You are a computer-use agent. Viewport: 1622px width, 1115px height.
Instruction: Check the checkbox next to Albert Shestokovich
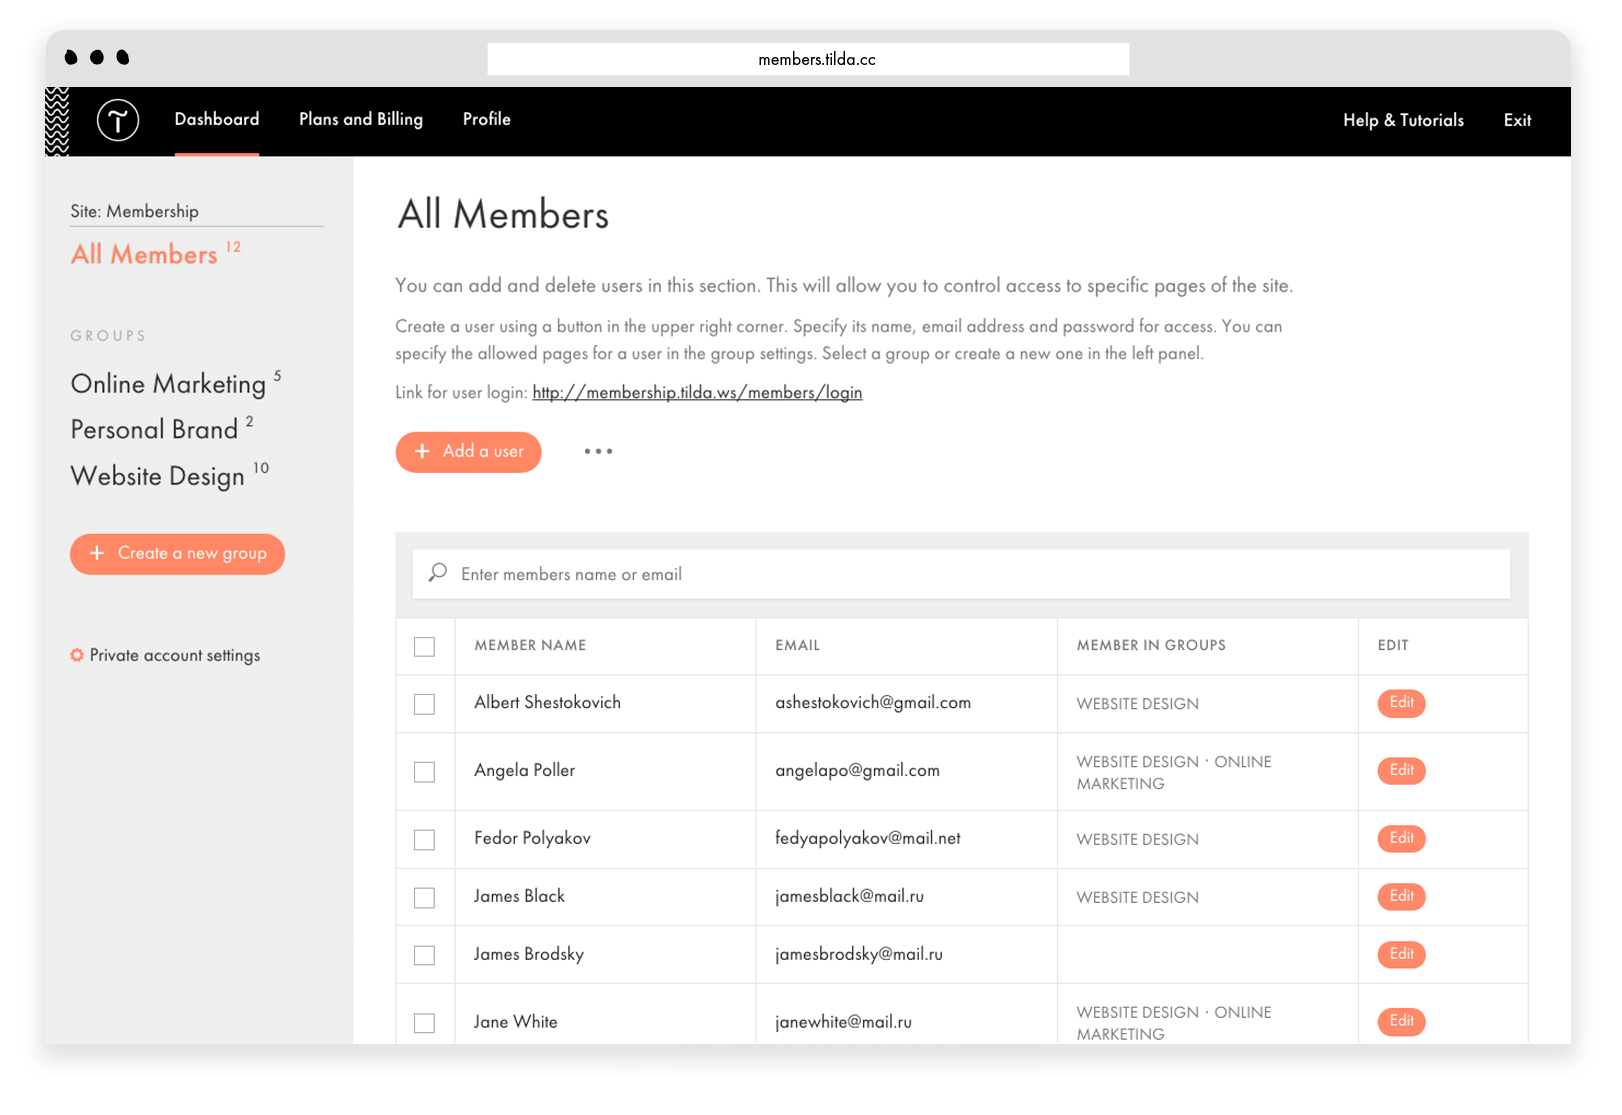pos(425,703)
